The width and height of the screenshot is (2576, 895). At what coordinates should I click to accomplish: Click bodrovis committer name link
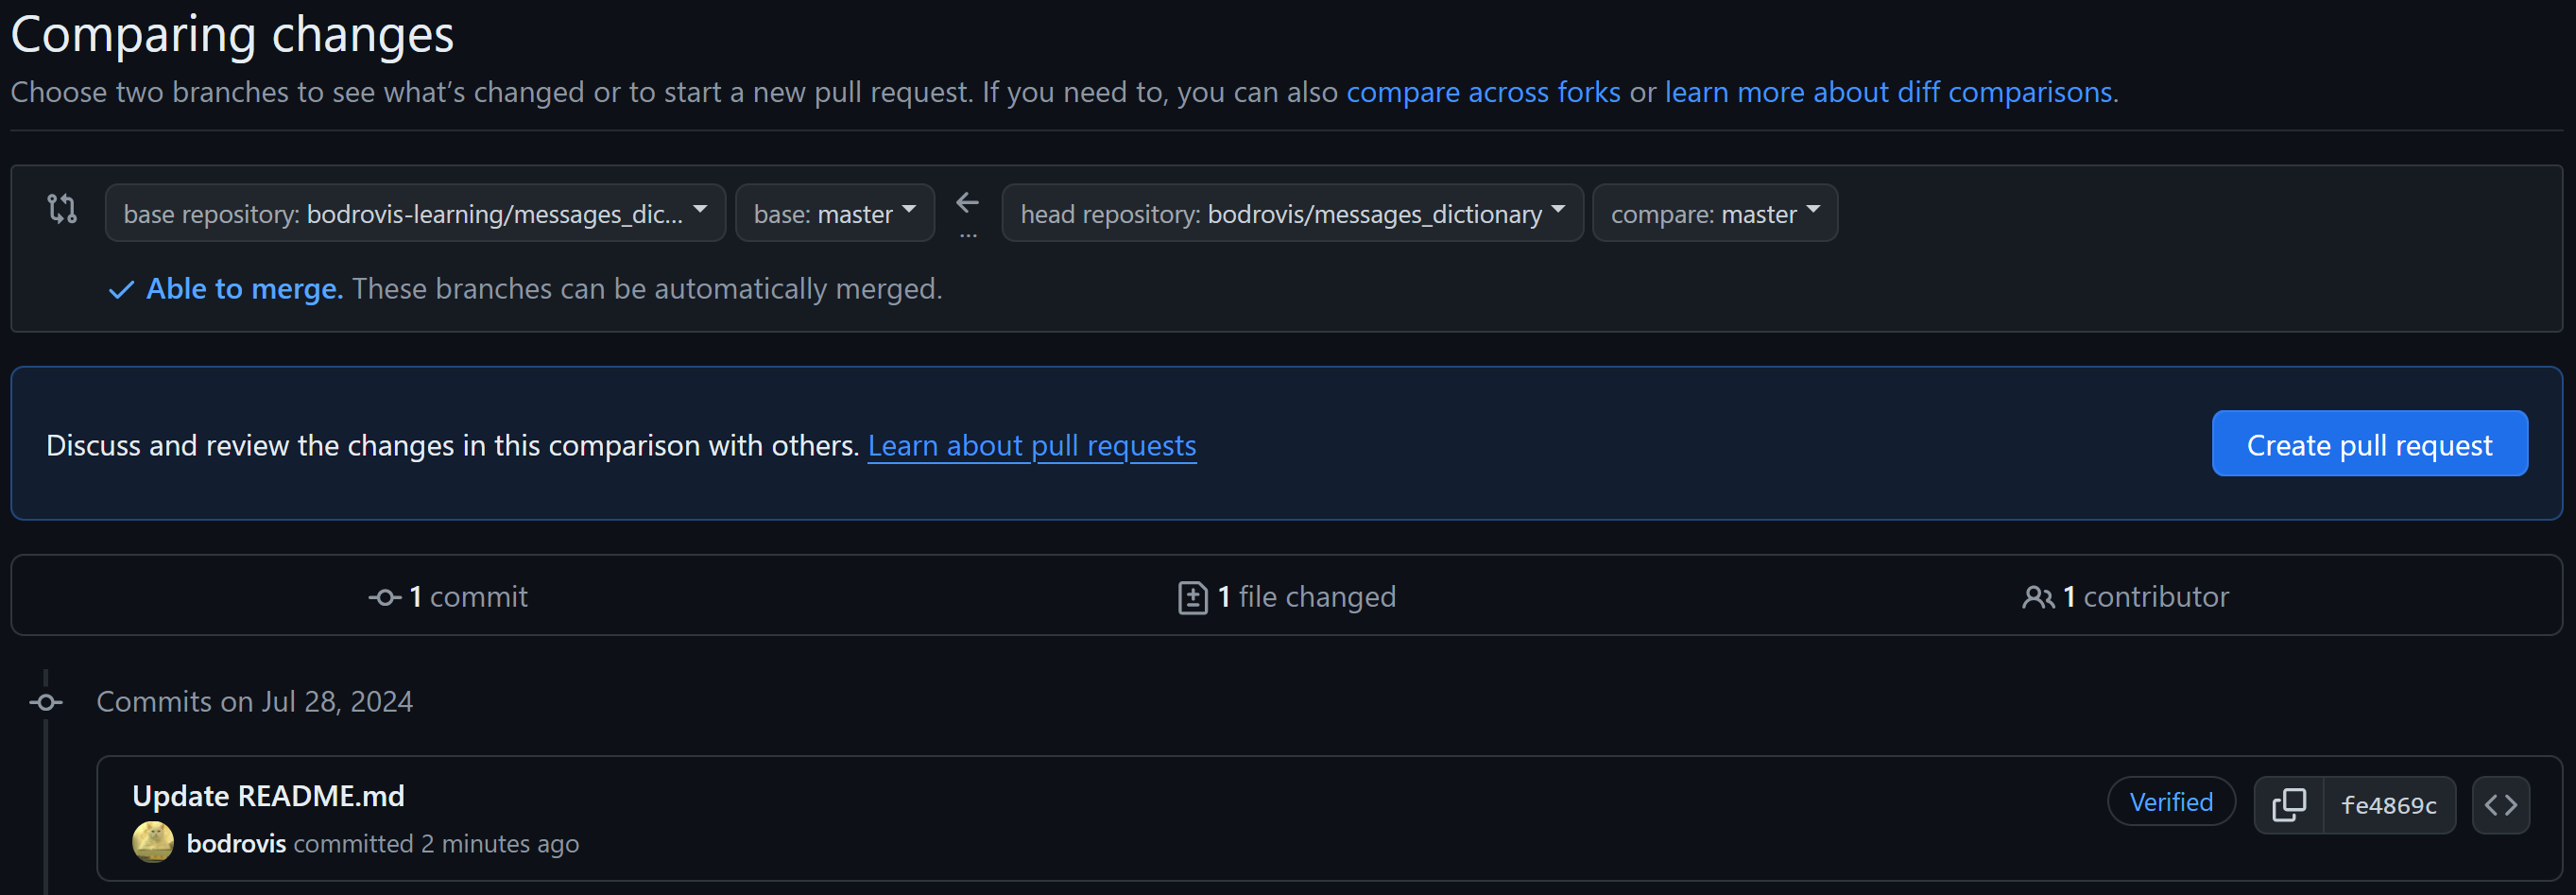(x=236, y=843)
